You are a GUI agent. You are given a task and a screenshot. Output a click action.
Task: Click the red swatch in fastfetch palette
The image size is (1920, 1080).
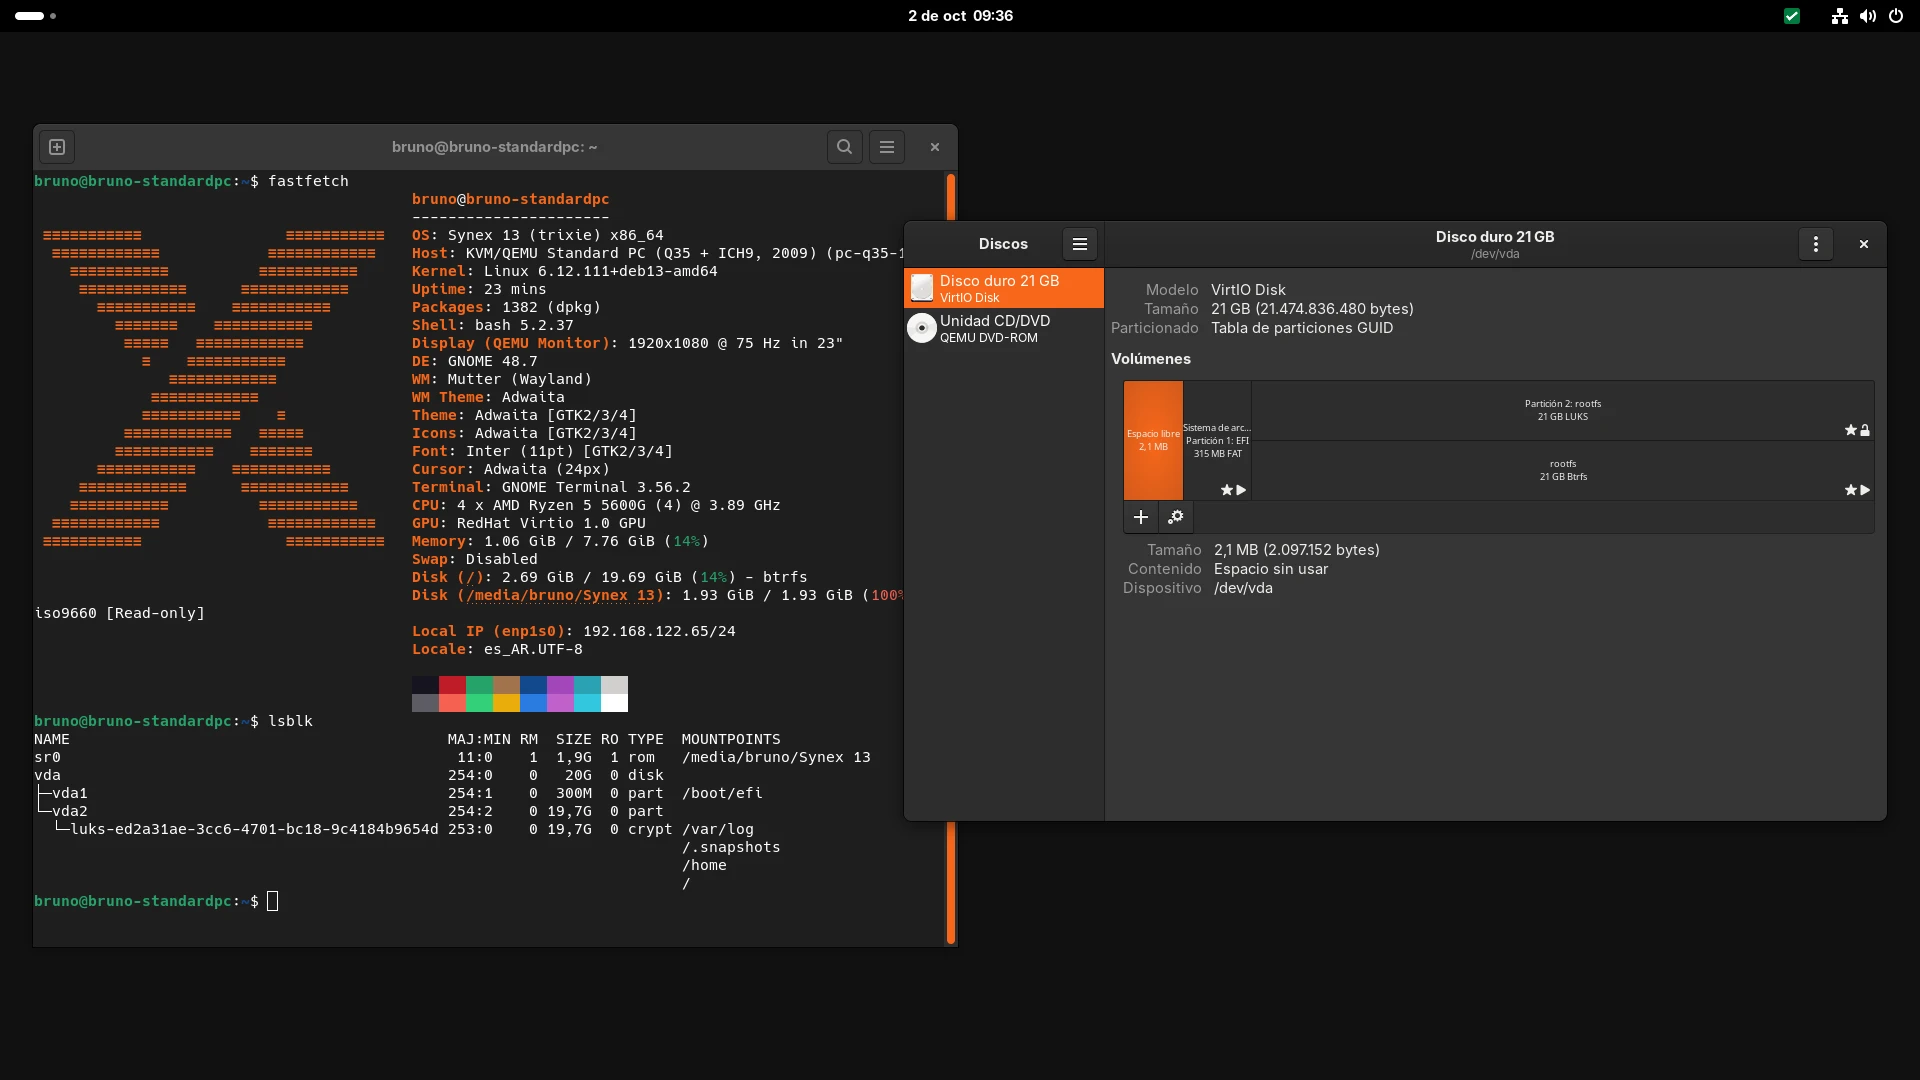(x=452, y=685)
